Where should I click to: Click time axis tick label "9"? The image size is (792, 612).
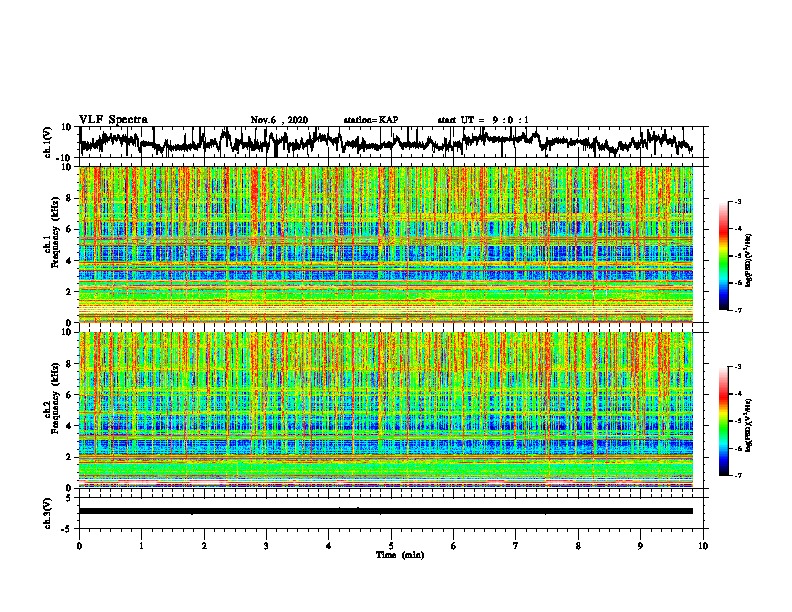640,546
